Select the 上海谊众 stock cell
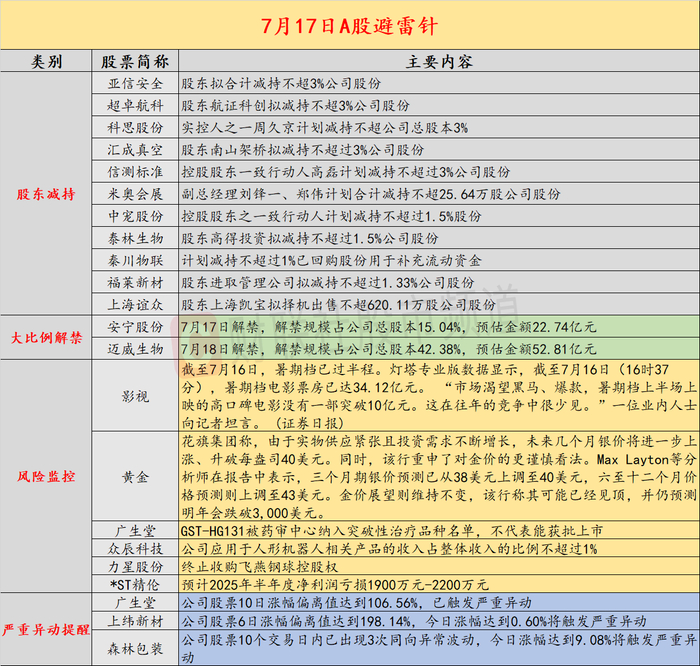This screenshot has height=666, width=700. coord(135,304)
